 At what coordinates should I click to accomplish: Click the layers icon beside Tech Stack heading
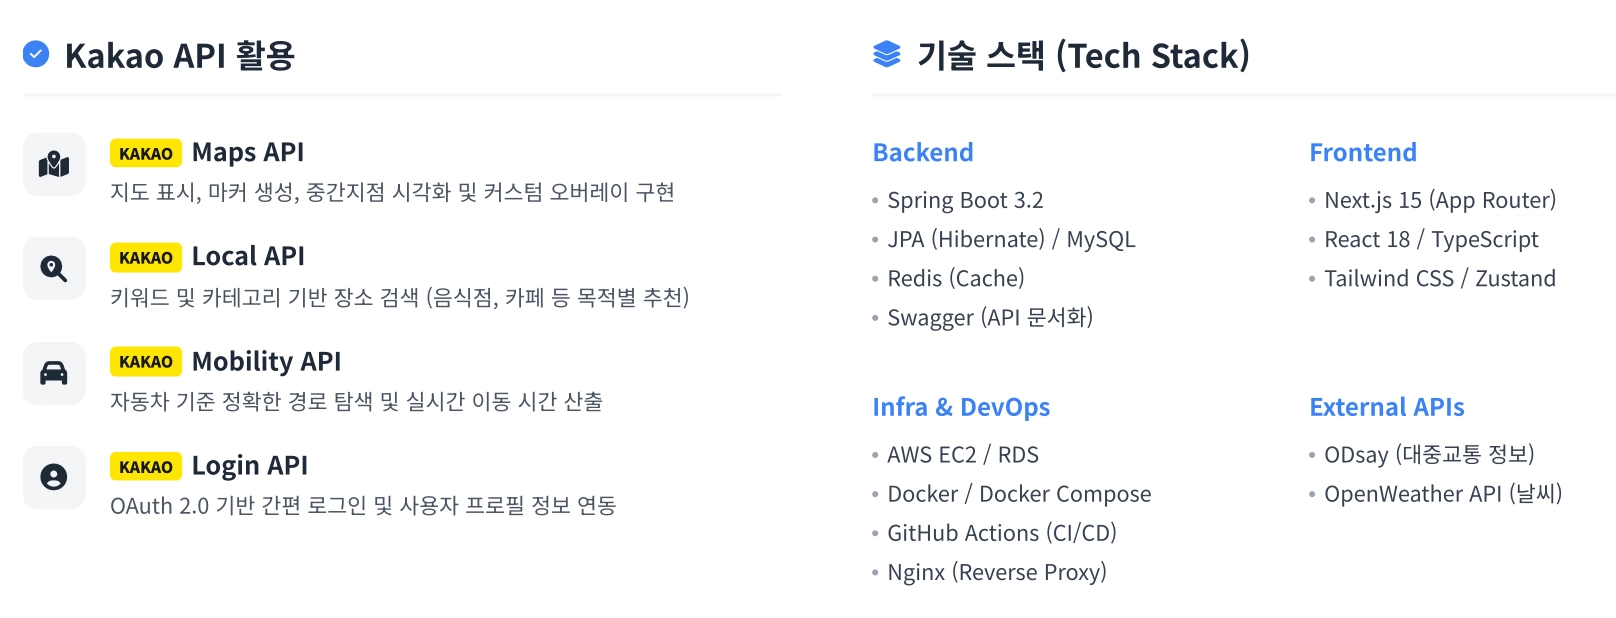click(887, 54)
